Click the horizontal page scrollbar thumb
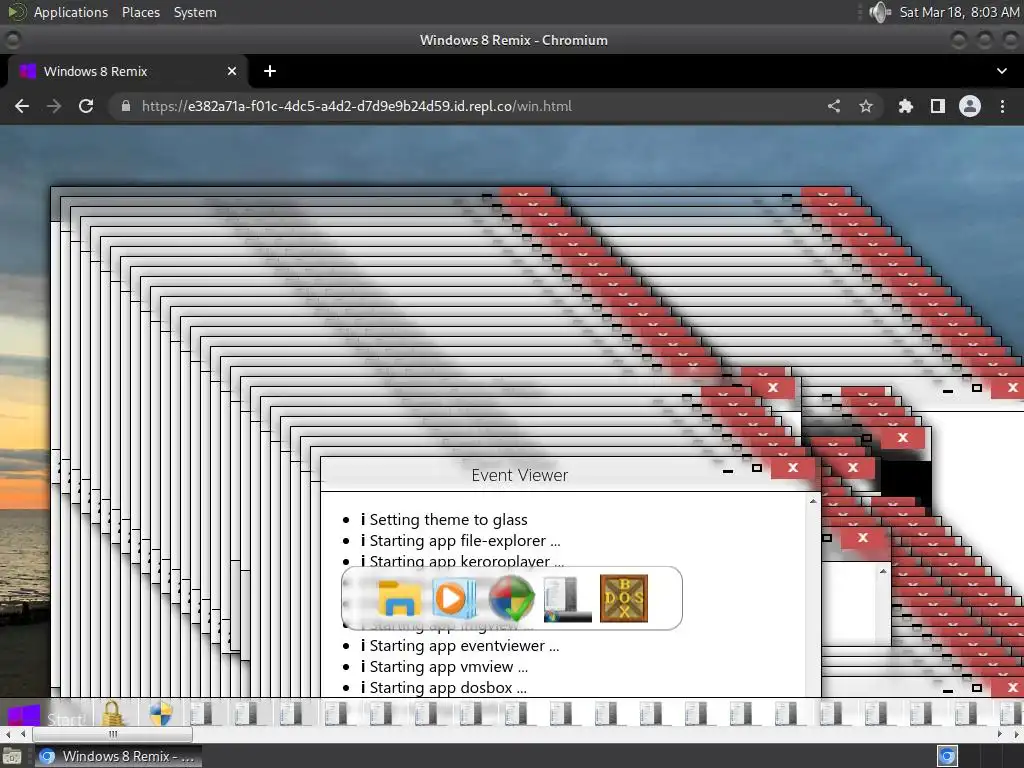 click(112, 735)
